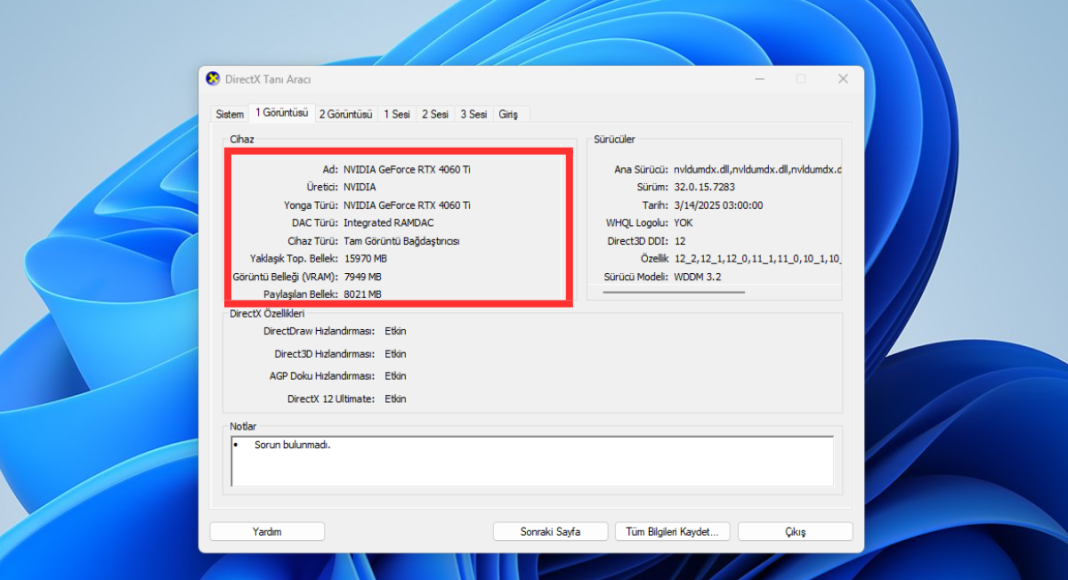Image resolution: width=1068 pixels, height=580 pixels.
Task: Click the Özellik levels value 12_2,12_1
Action: pyautogui.click(x=757, y=259)
